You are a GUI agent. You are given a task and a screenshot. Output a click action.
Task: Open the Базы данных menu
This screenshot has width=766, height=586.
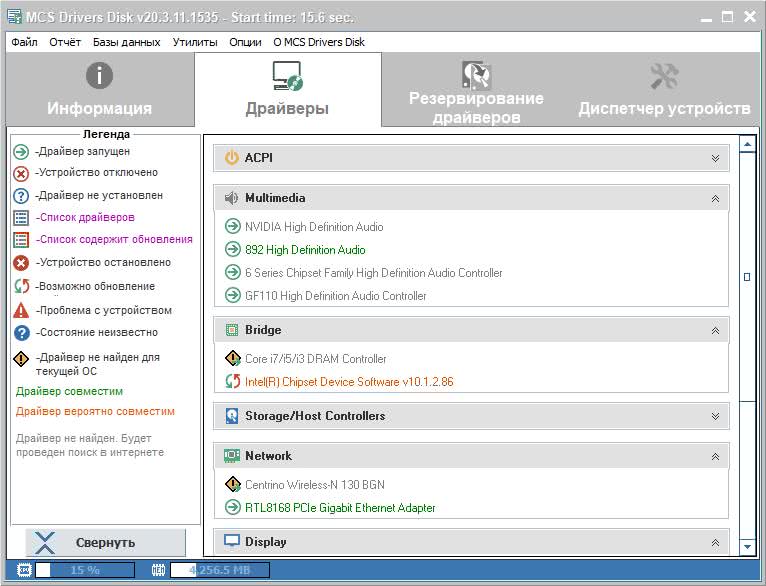coord(127,42)
